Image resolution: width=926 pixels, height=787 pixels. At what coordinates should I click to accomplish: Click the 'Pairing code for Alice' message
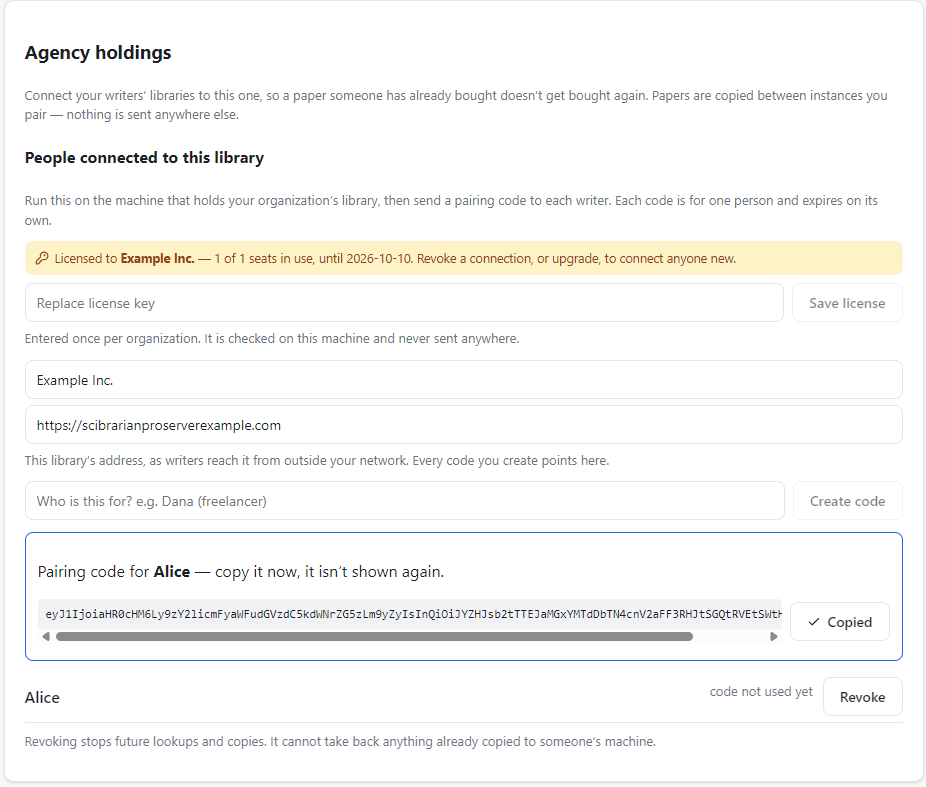(241, 572)
